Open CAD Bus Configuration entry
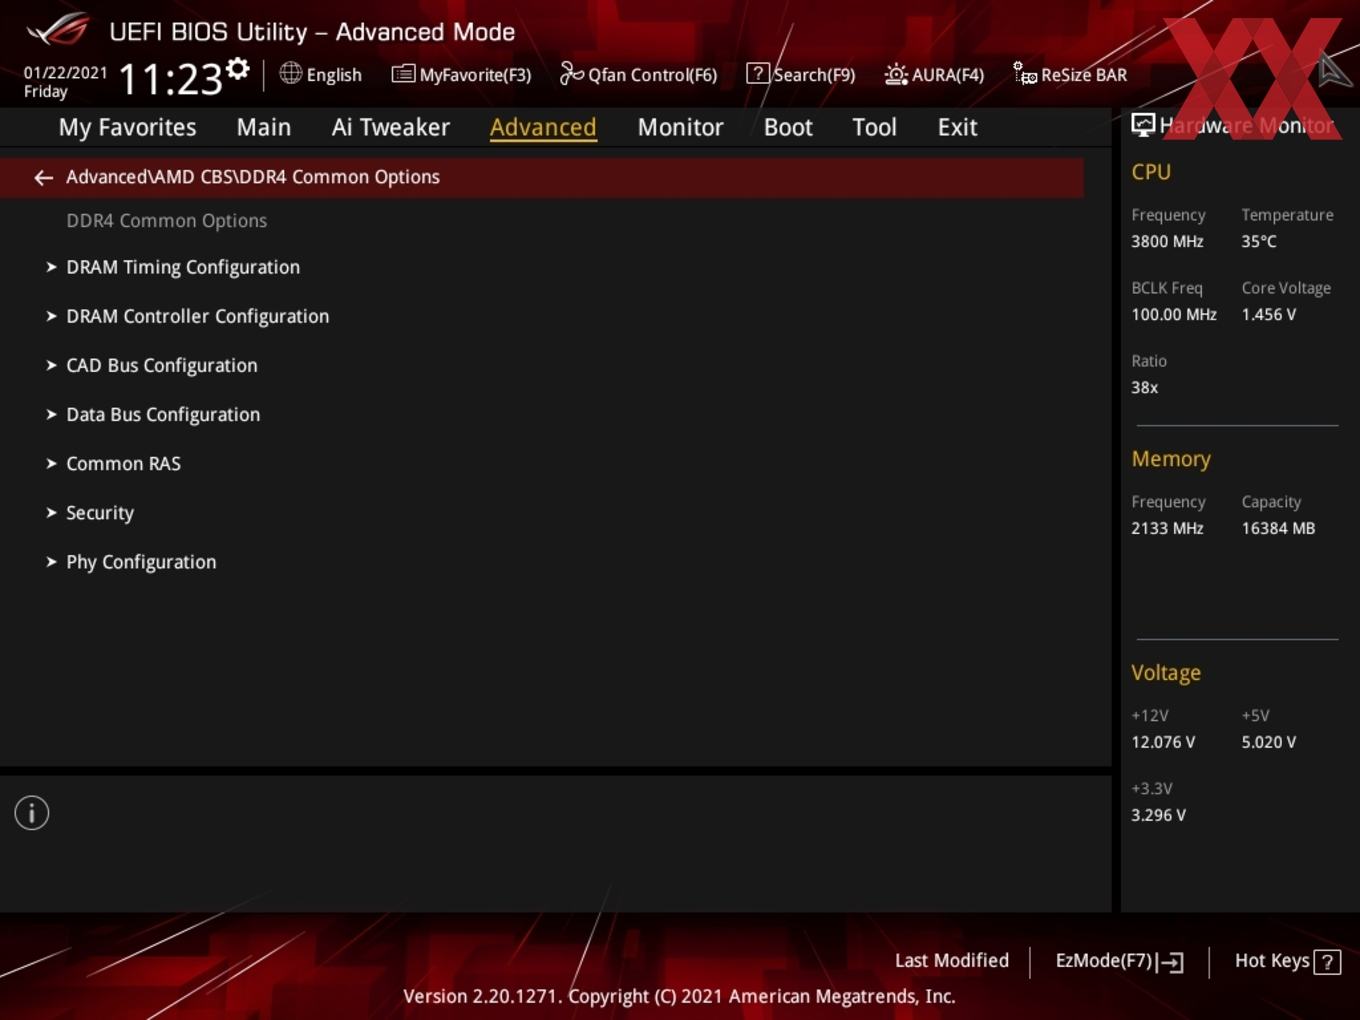Image resolution: width=1360 pixels, height=1020 pixels. click(162, 365)
